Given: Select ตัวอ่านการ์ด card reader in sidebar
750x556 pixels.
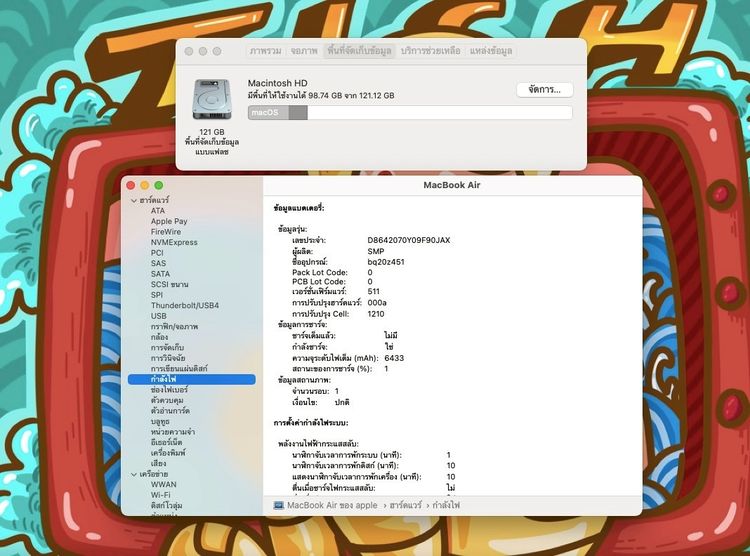Looking at the screenshot, I should [170, 411].
